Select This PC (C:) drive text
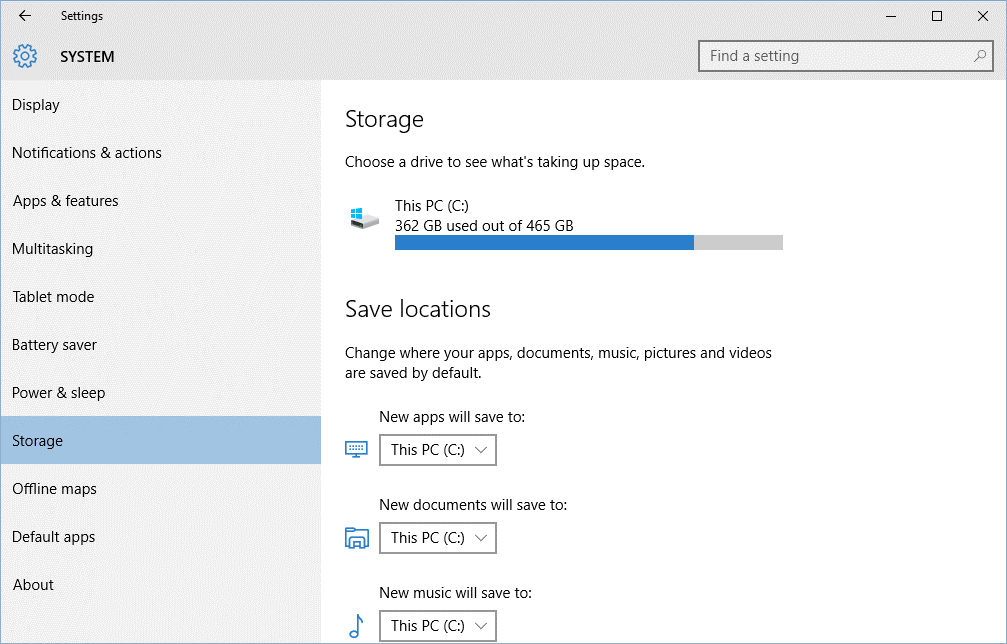 432,206
